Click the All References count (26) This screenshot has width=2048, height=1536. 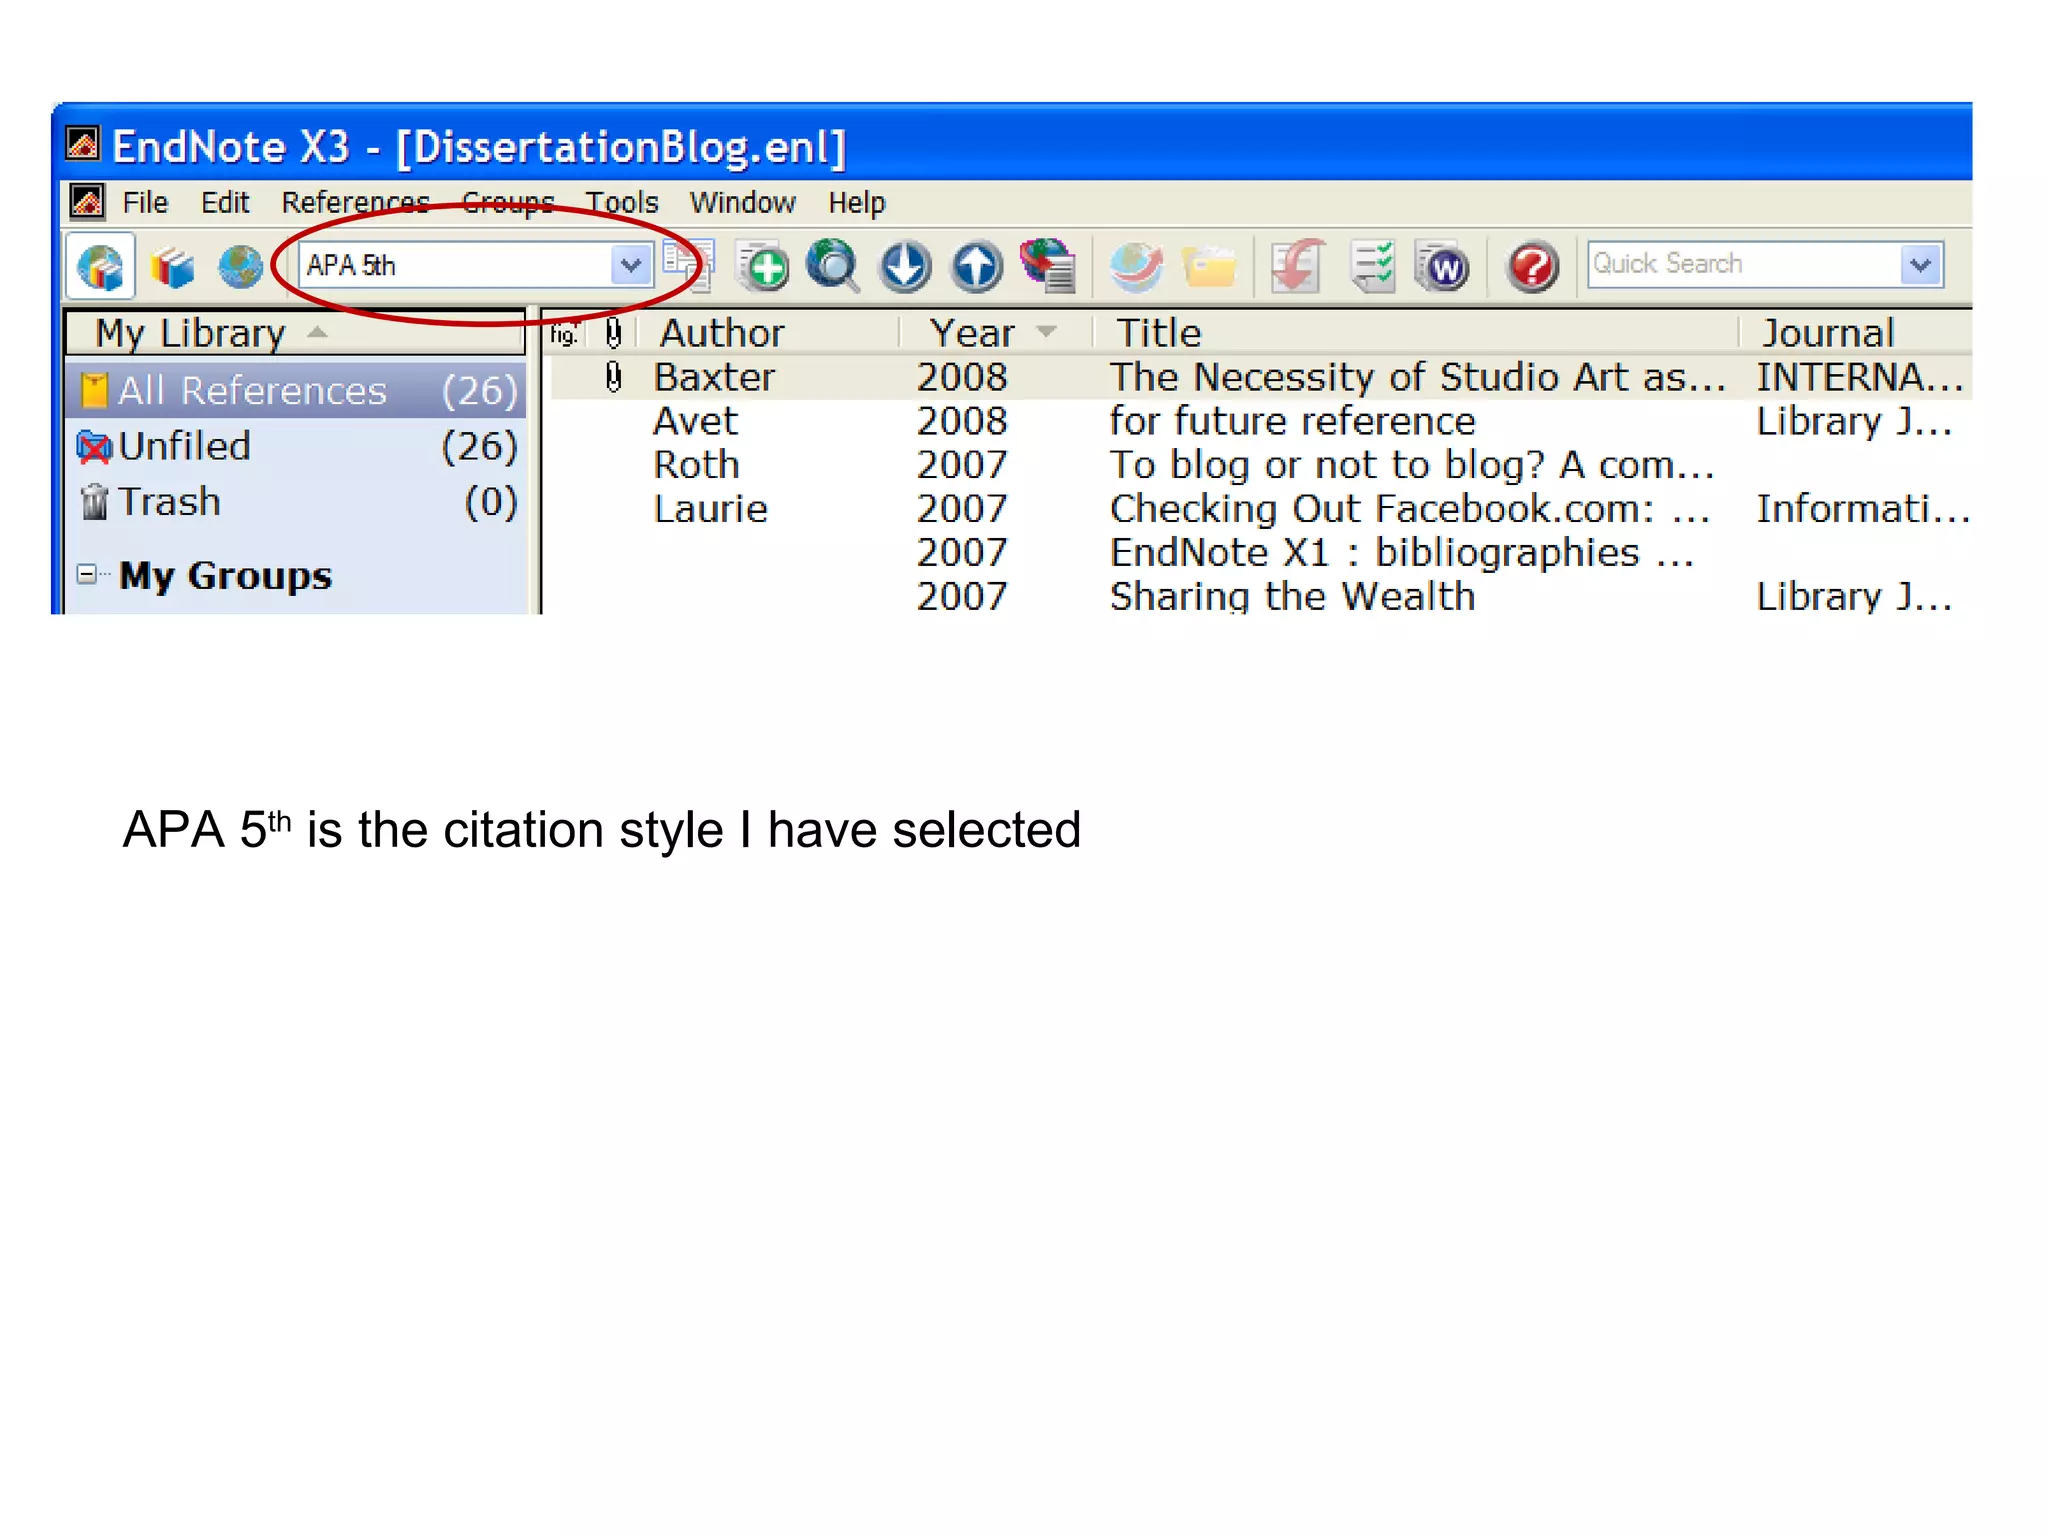[x=480, y=391]
